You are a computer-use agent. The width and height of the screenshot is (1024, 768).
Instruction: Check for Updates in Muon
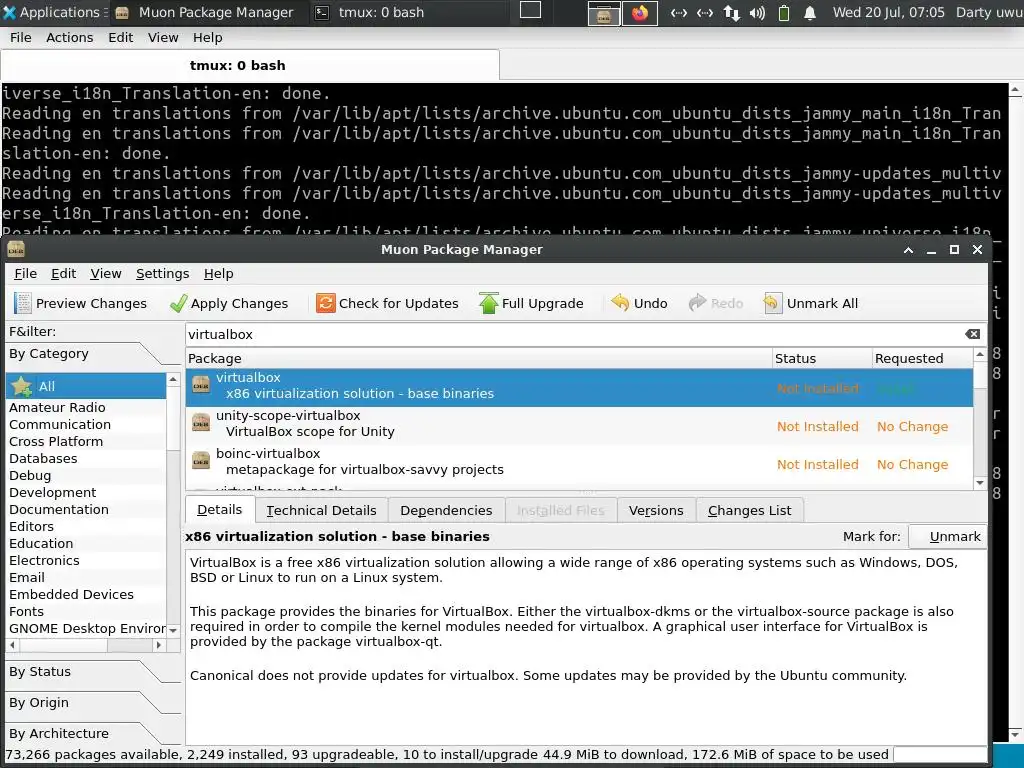click(387, 303)
